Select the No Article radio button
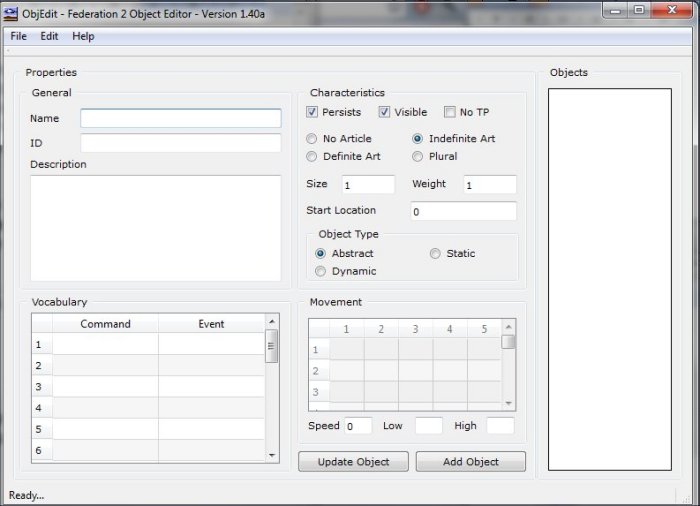The image size is (700, 506). tap(312, 138)
